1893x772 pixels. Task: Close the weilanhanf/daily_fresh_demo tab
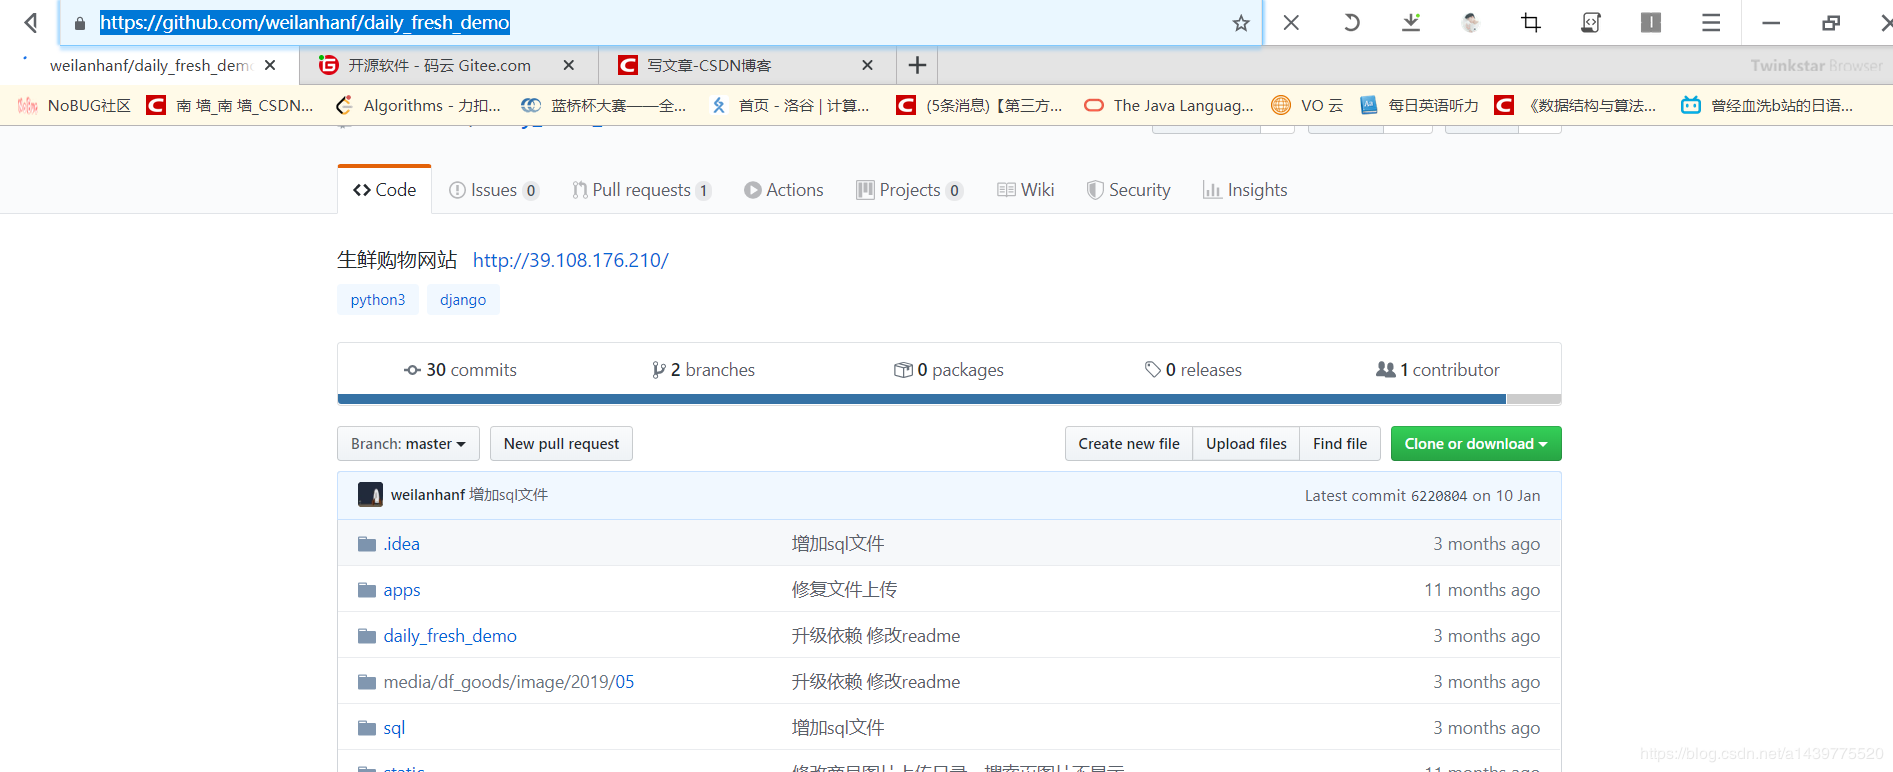(270, 65)
